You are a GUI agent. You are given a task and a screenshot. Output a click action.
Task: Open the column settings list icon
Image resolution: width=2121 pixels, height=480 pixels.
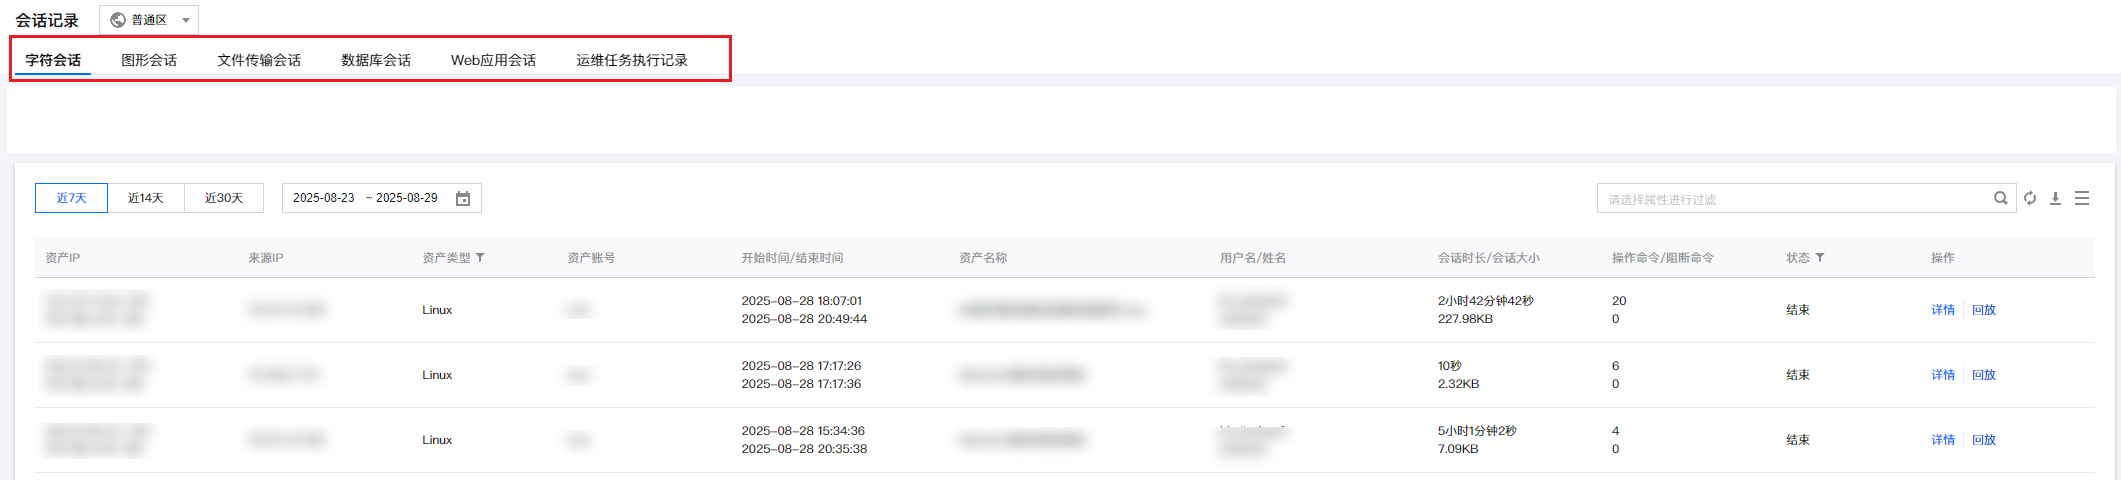tap(2082, 198)
